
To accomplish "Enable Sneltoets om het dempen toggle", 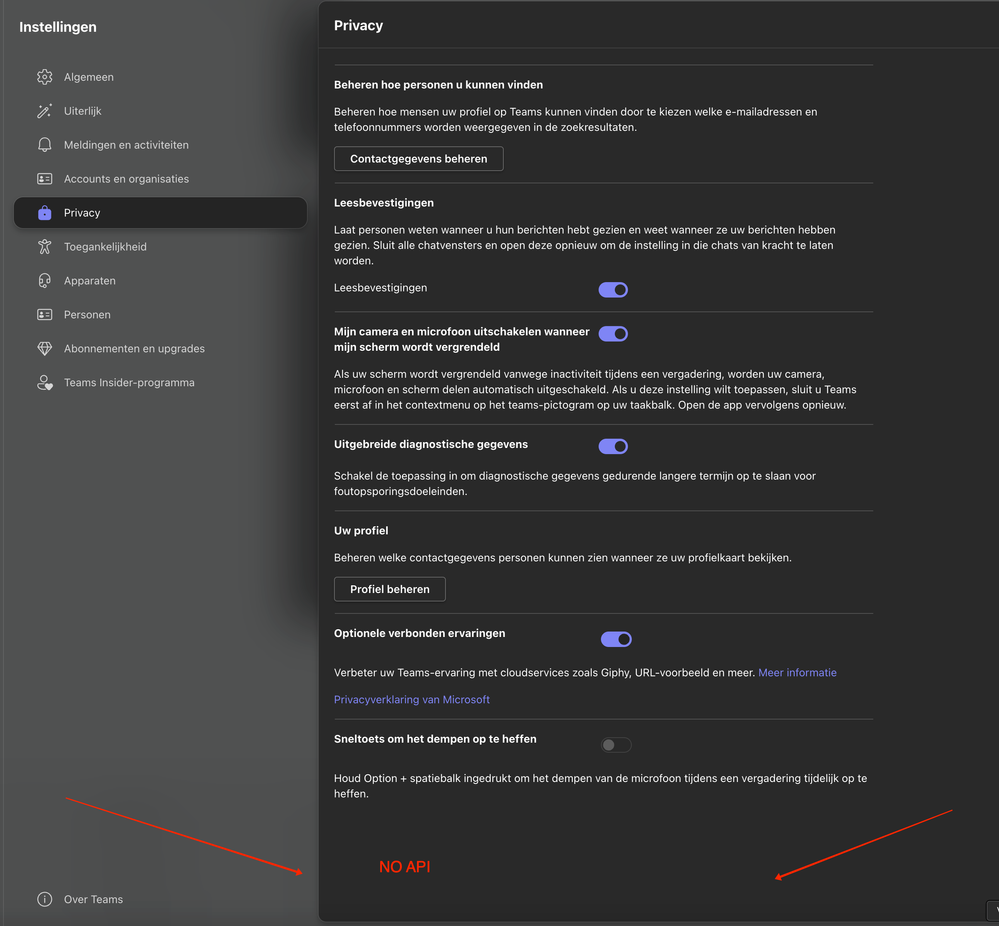I will click(616, 745).
